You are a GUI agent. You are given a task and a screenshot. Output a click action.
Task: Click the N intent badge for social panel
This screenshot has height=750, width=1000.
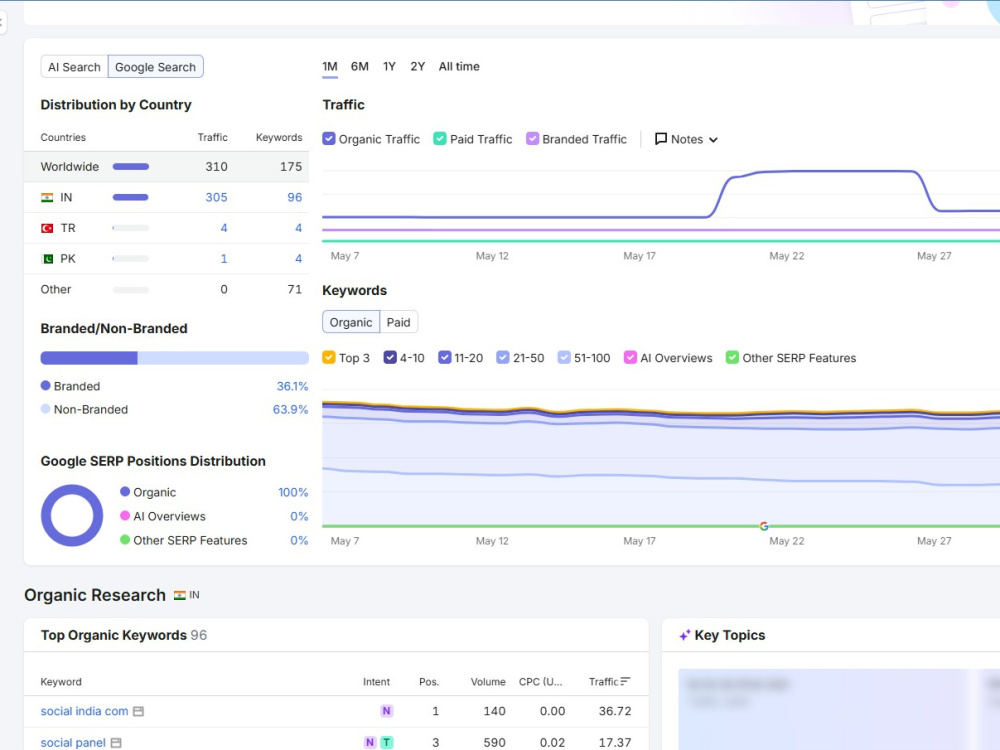pos(370,742)
